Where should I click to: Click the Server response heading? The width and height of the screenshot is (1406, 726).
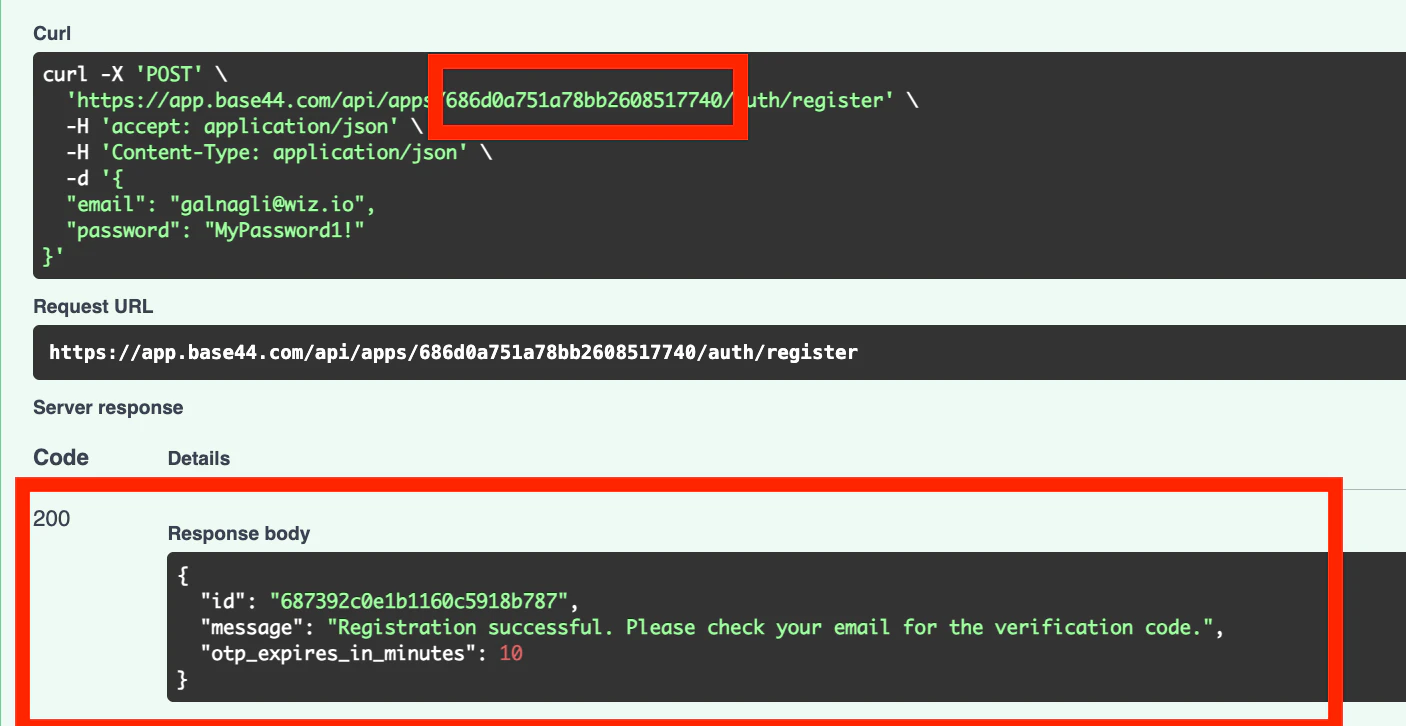[108, 408]
